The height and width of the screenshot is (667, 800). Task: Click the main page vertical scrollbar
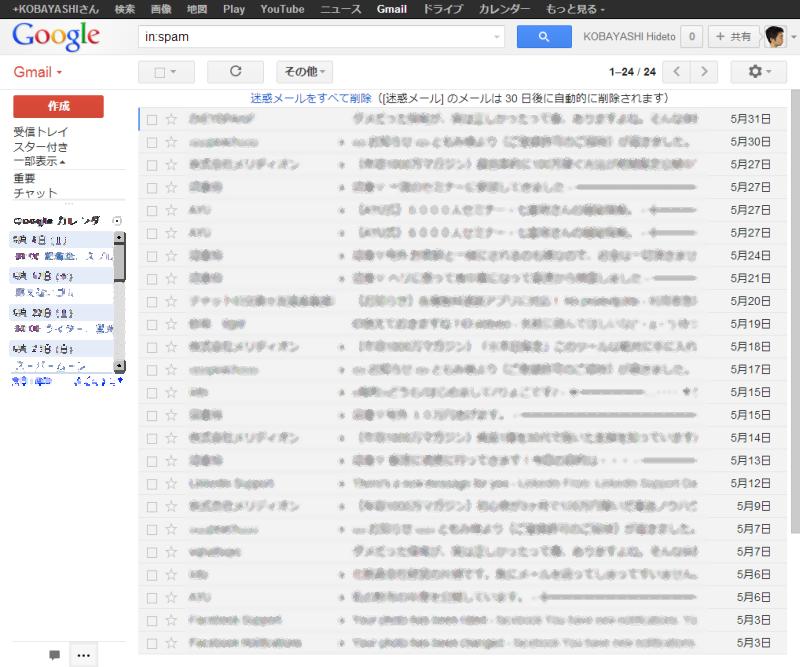(795, 311)
